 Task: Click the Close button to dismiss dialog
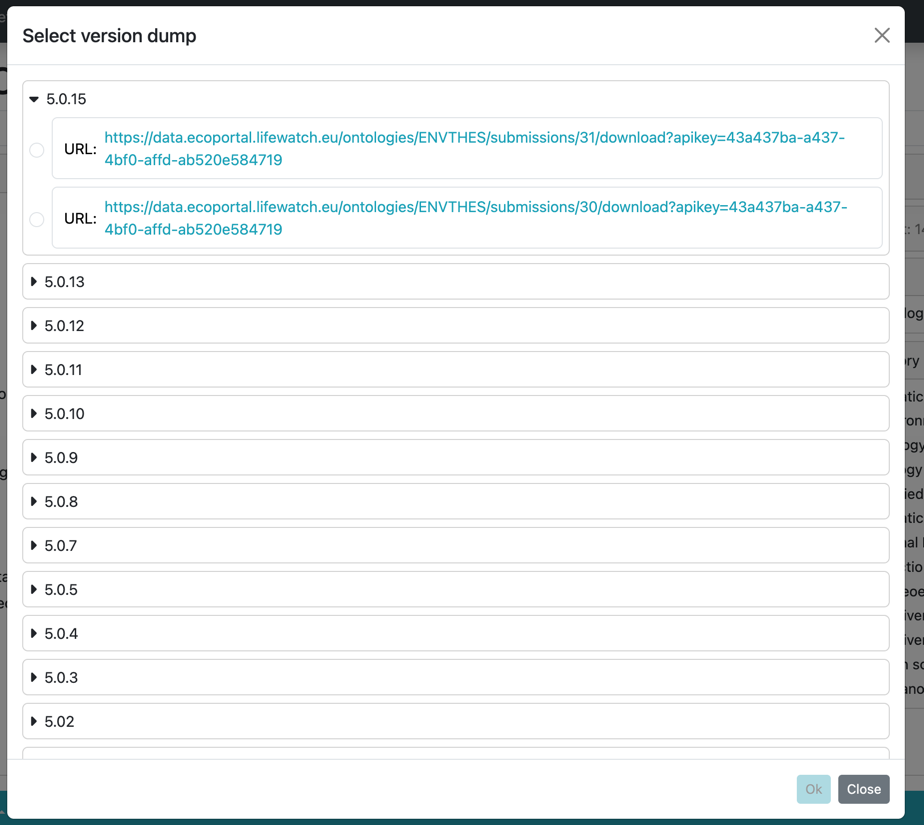863,789
